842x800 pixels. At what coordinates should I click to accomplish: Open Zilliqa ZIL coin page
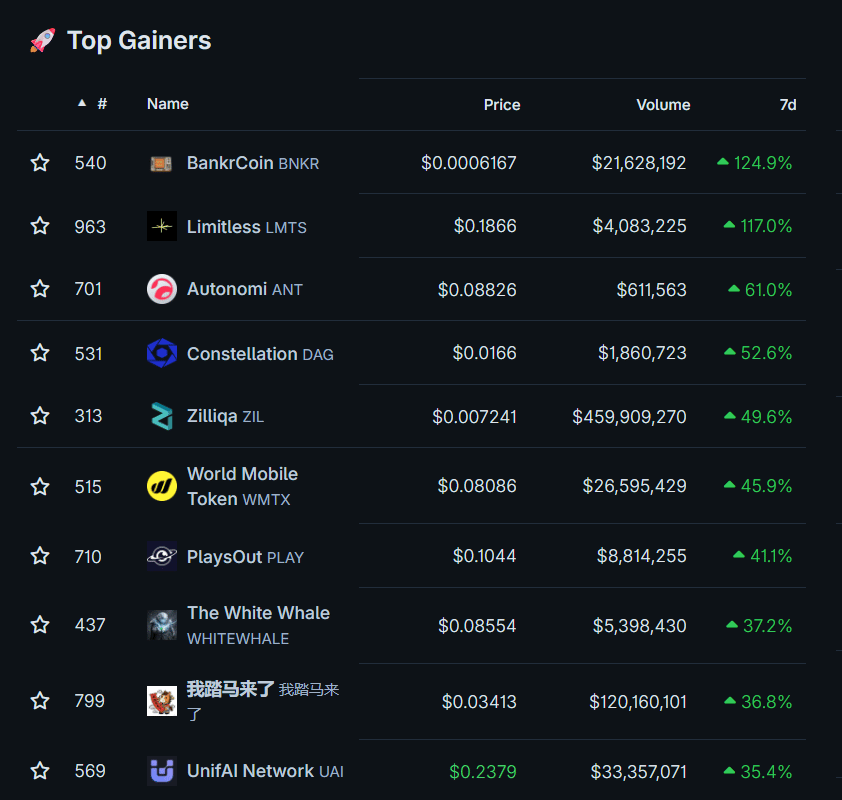225,416
